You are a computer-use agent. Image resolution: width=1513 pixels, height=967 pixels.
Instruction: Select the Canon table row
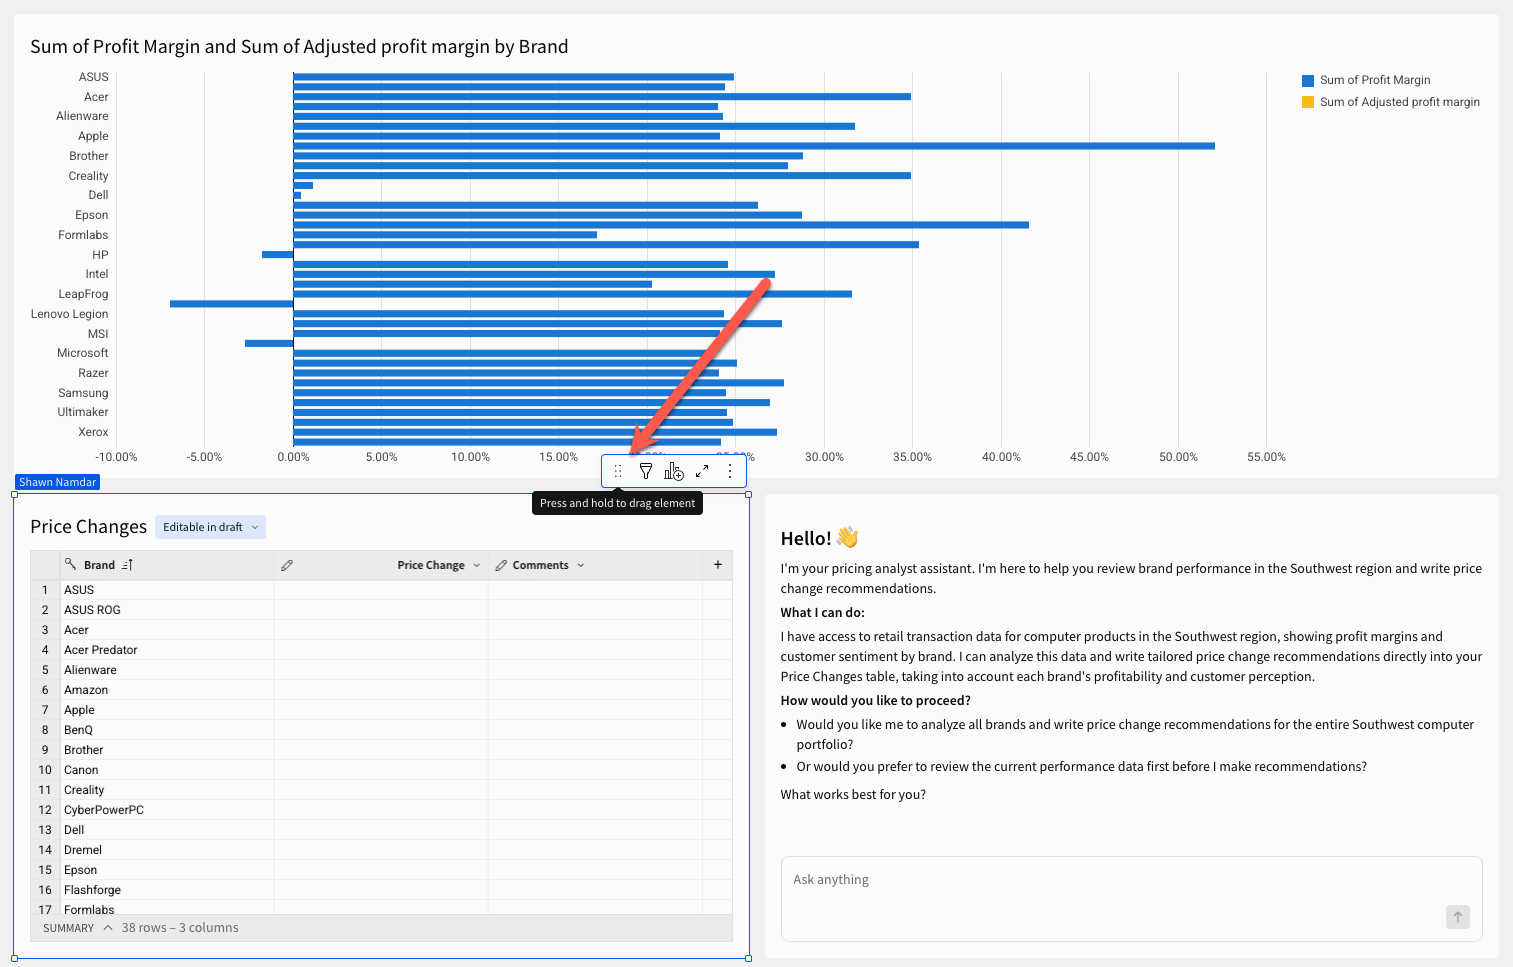pyautogui.click(x=381, y=770)
